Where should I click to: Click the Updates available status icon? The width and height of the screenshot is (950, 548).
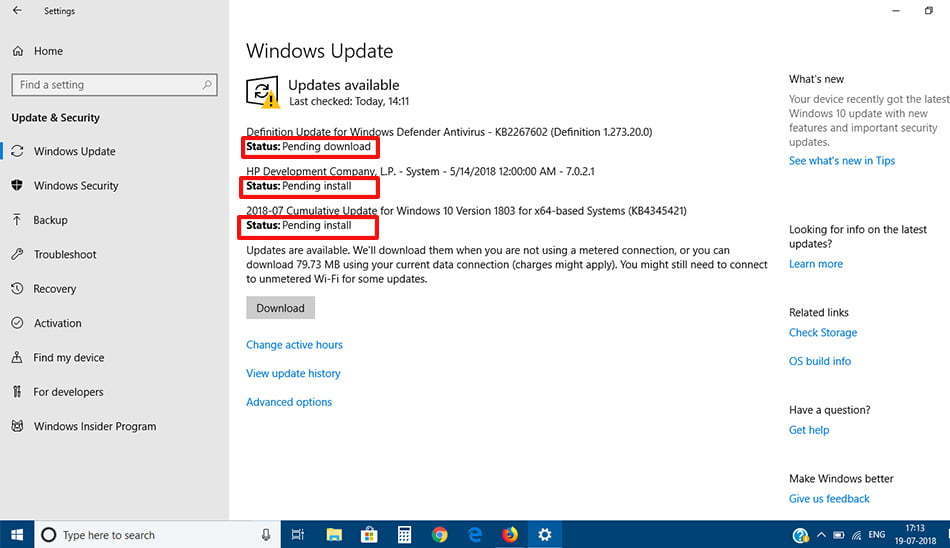tap(263, 92)
